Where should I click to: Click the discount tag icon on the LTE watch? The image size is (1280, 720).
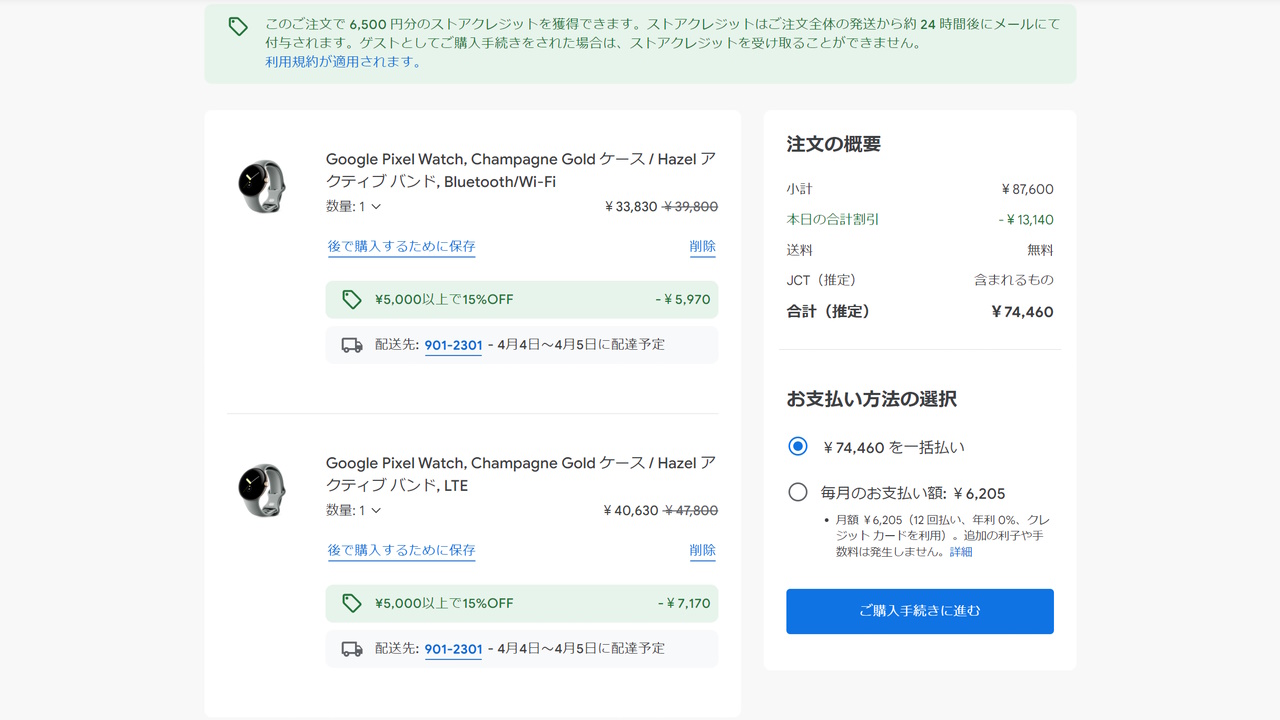(351, 603)
